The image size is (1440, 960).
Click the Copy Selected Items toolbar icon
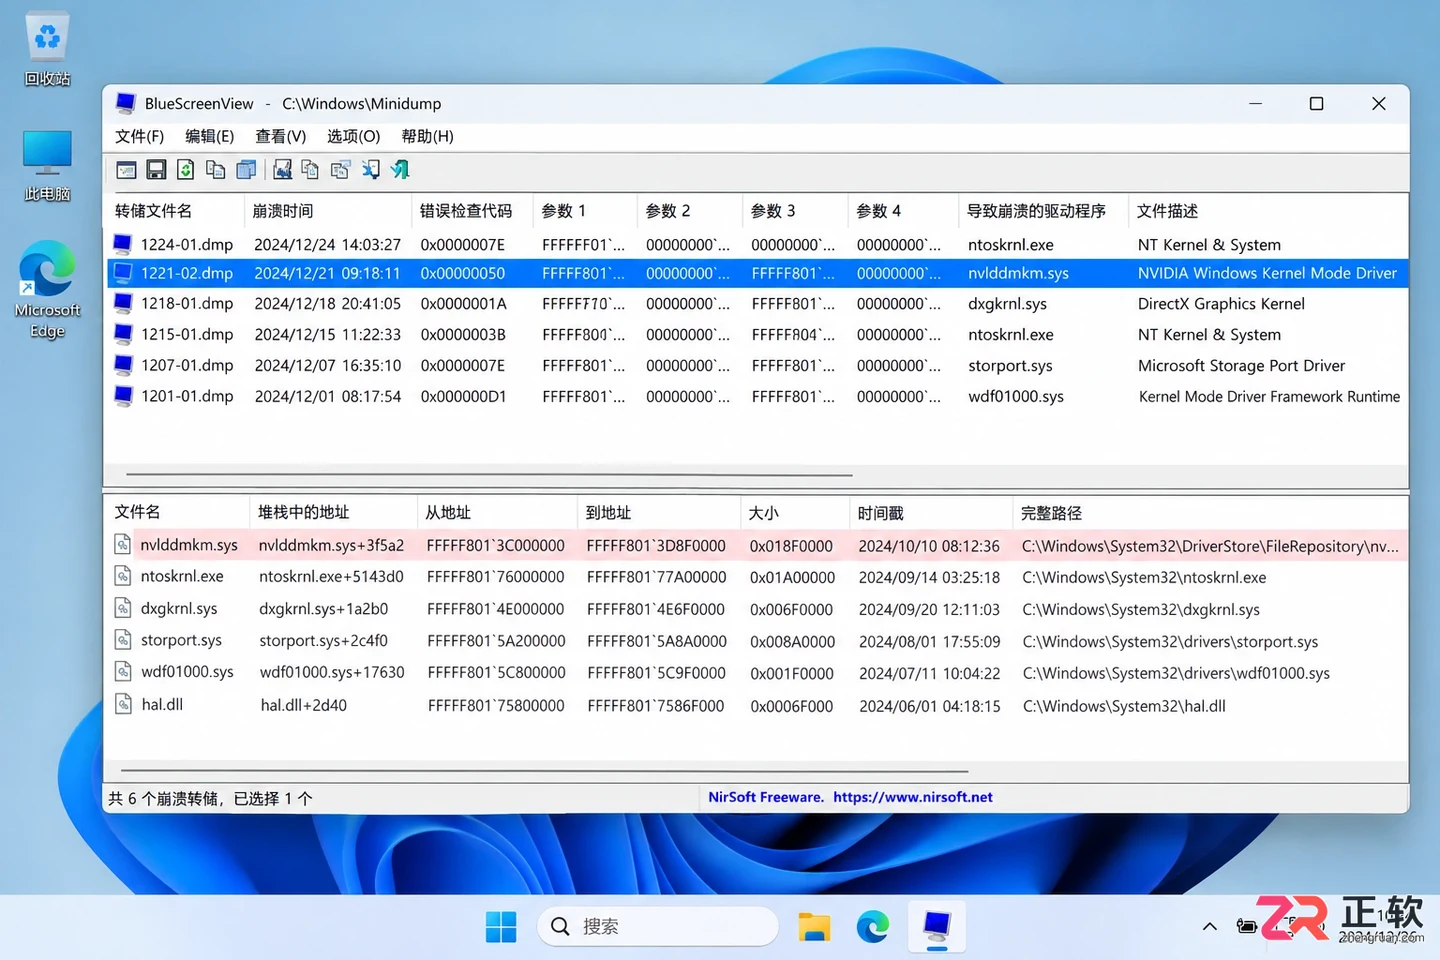pyautogui.click(x=215, y=170)
